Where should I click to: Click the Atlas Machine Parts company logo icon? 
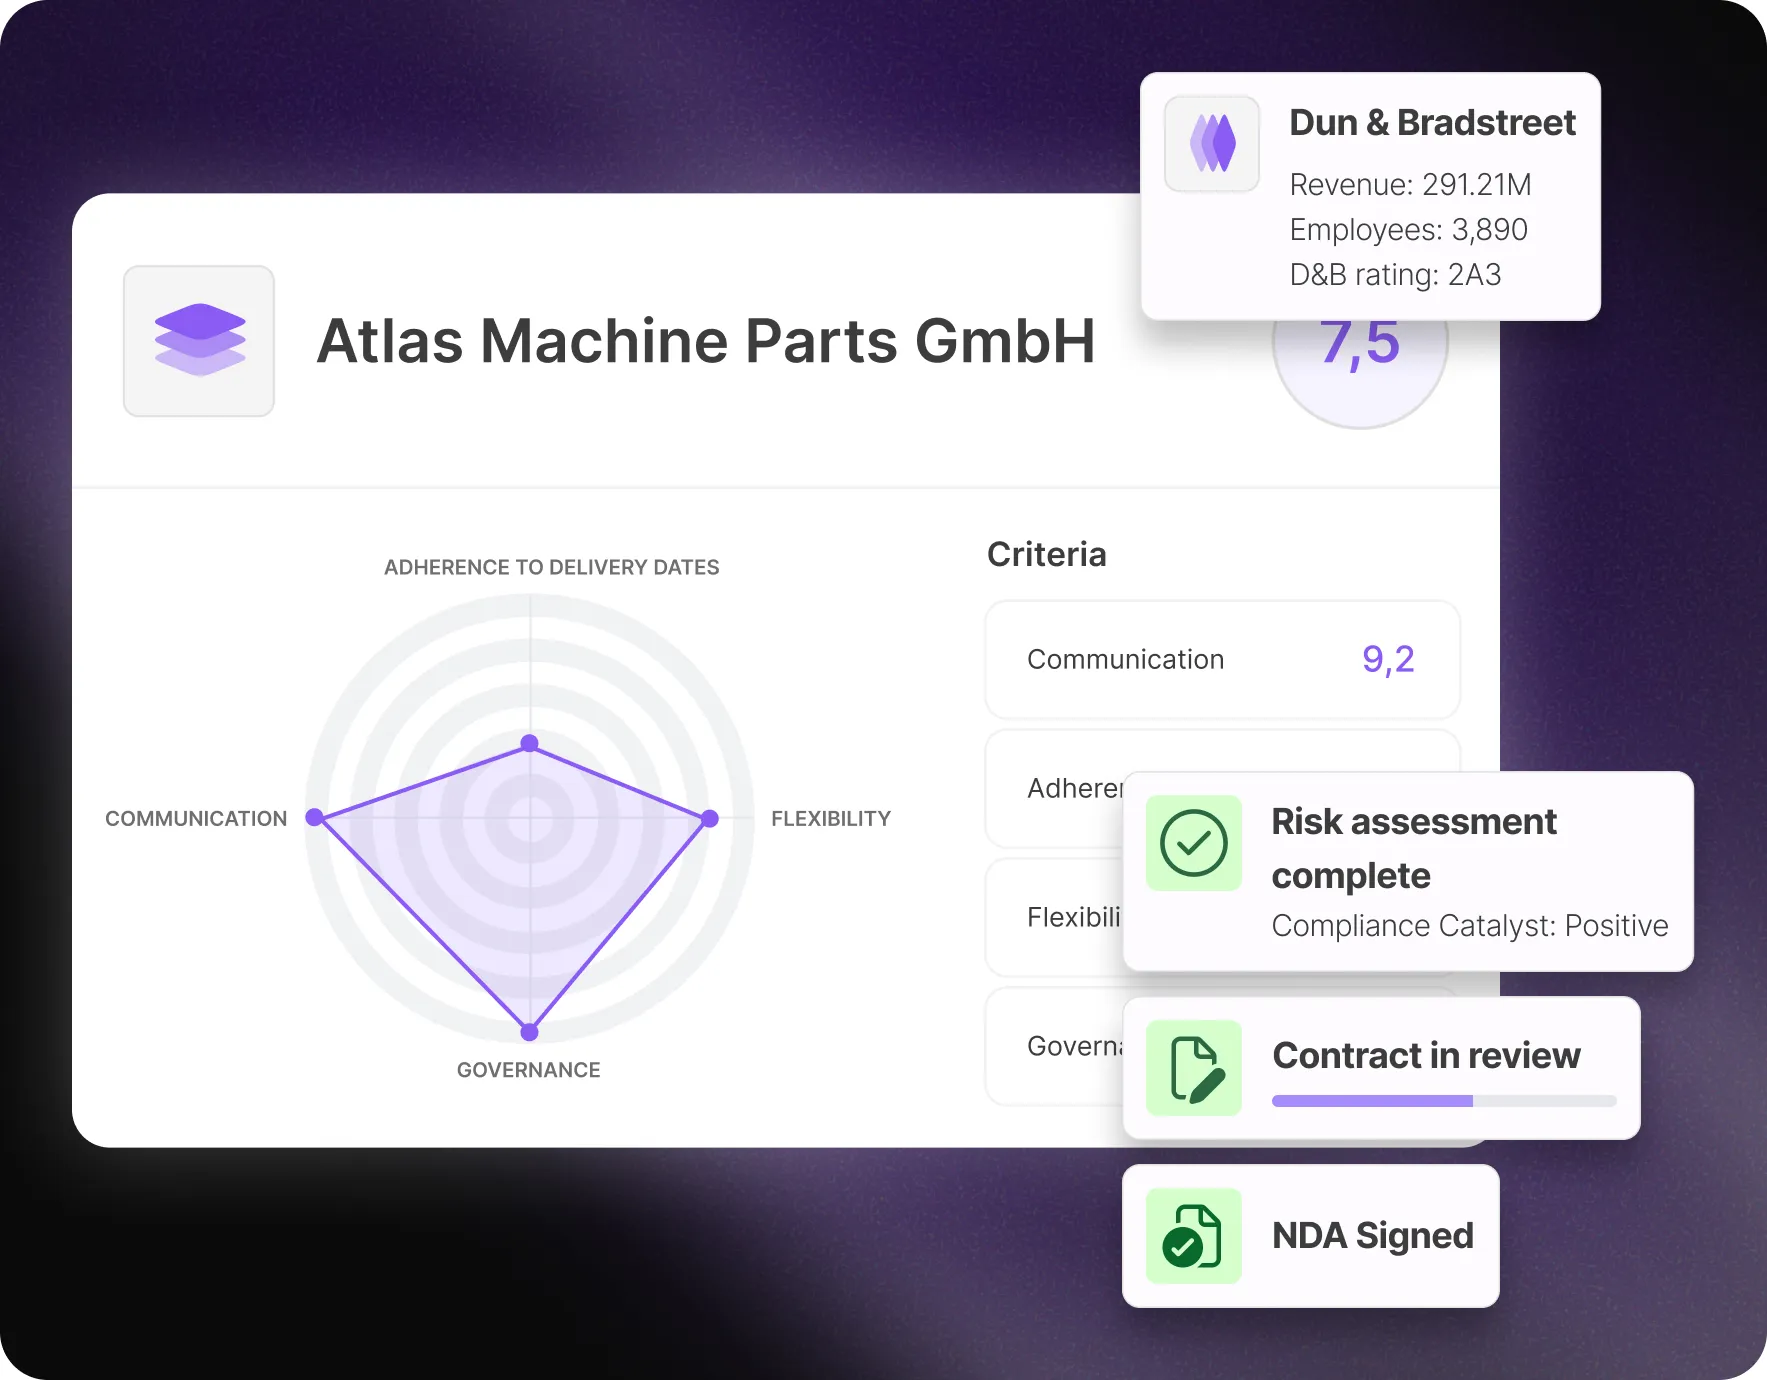click(x=197, y=340)
